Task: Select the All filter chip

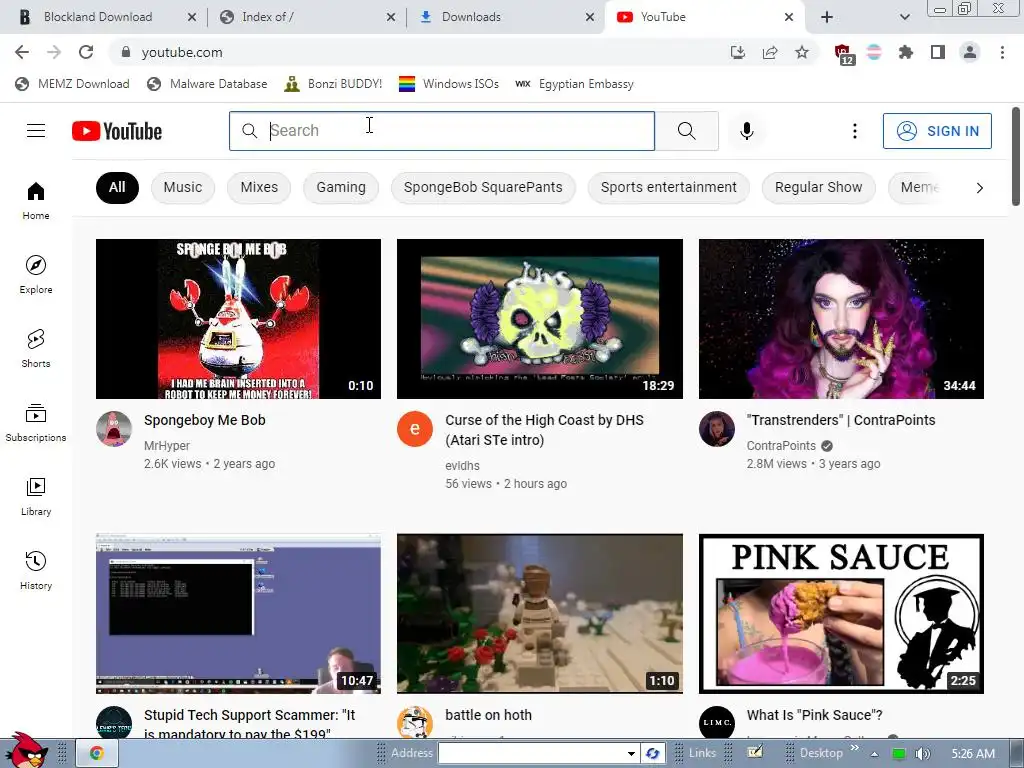Action: click(117, 187)
